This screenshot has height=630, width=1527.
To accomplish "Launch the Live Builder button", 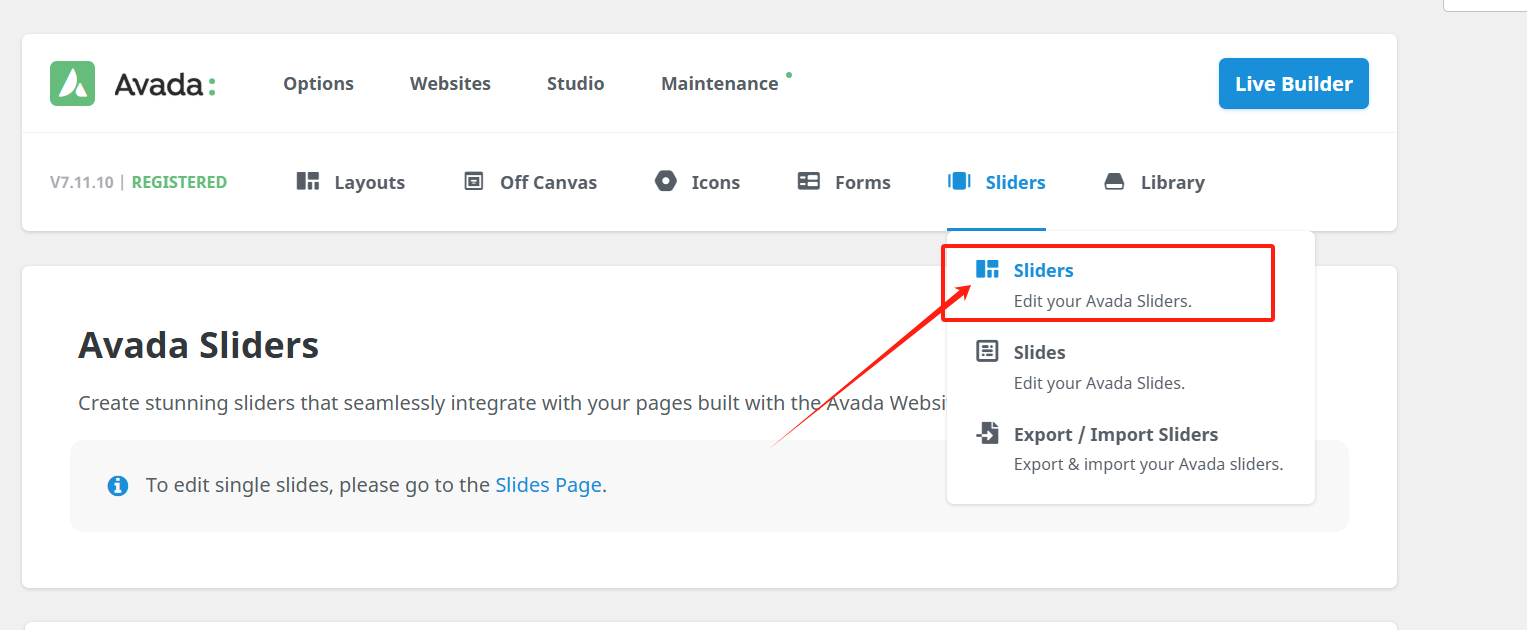I will pos(1293,84).
